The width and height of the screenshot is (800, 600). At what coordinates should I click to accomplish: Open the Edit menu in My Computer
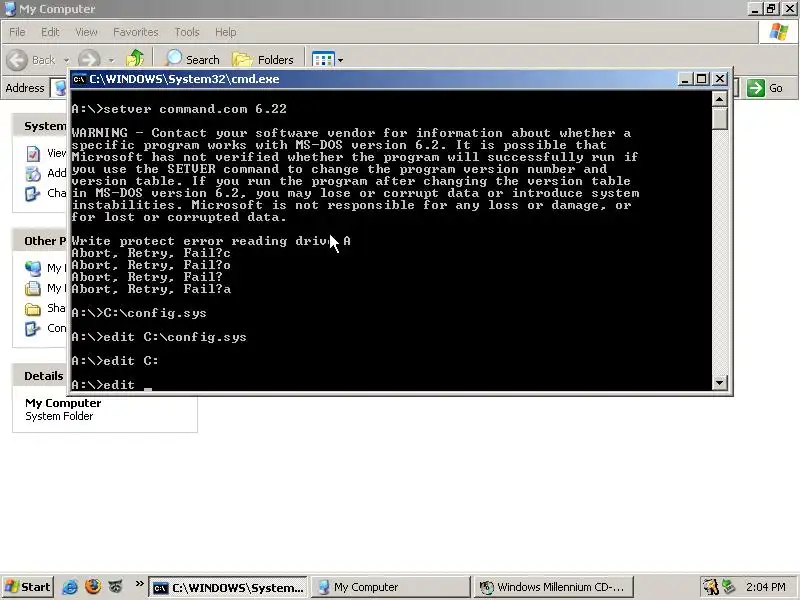(50, 32)
